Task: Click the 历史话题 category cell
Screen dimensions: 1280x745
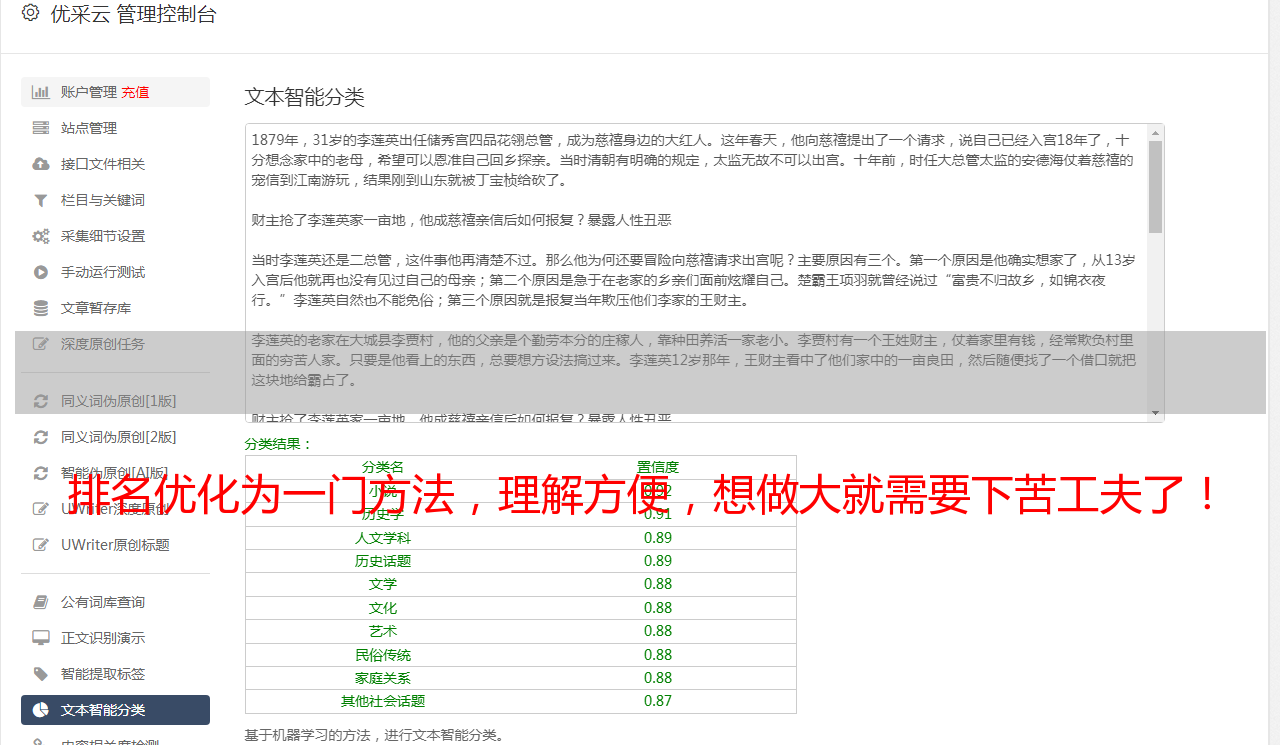Action: pyautogui.click(x=383, y=561)
